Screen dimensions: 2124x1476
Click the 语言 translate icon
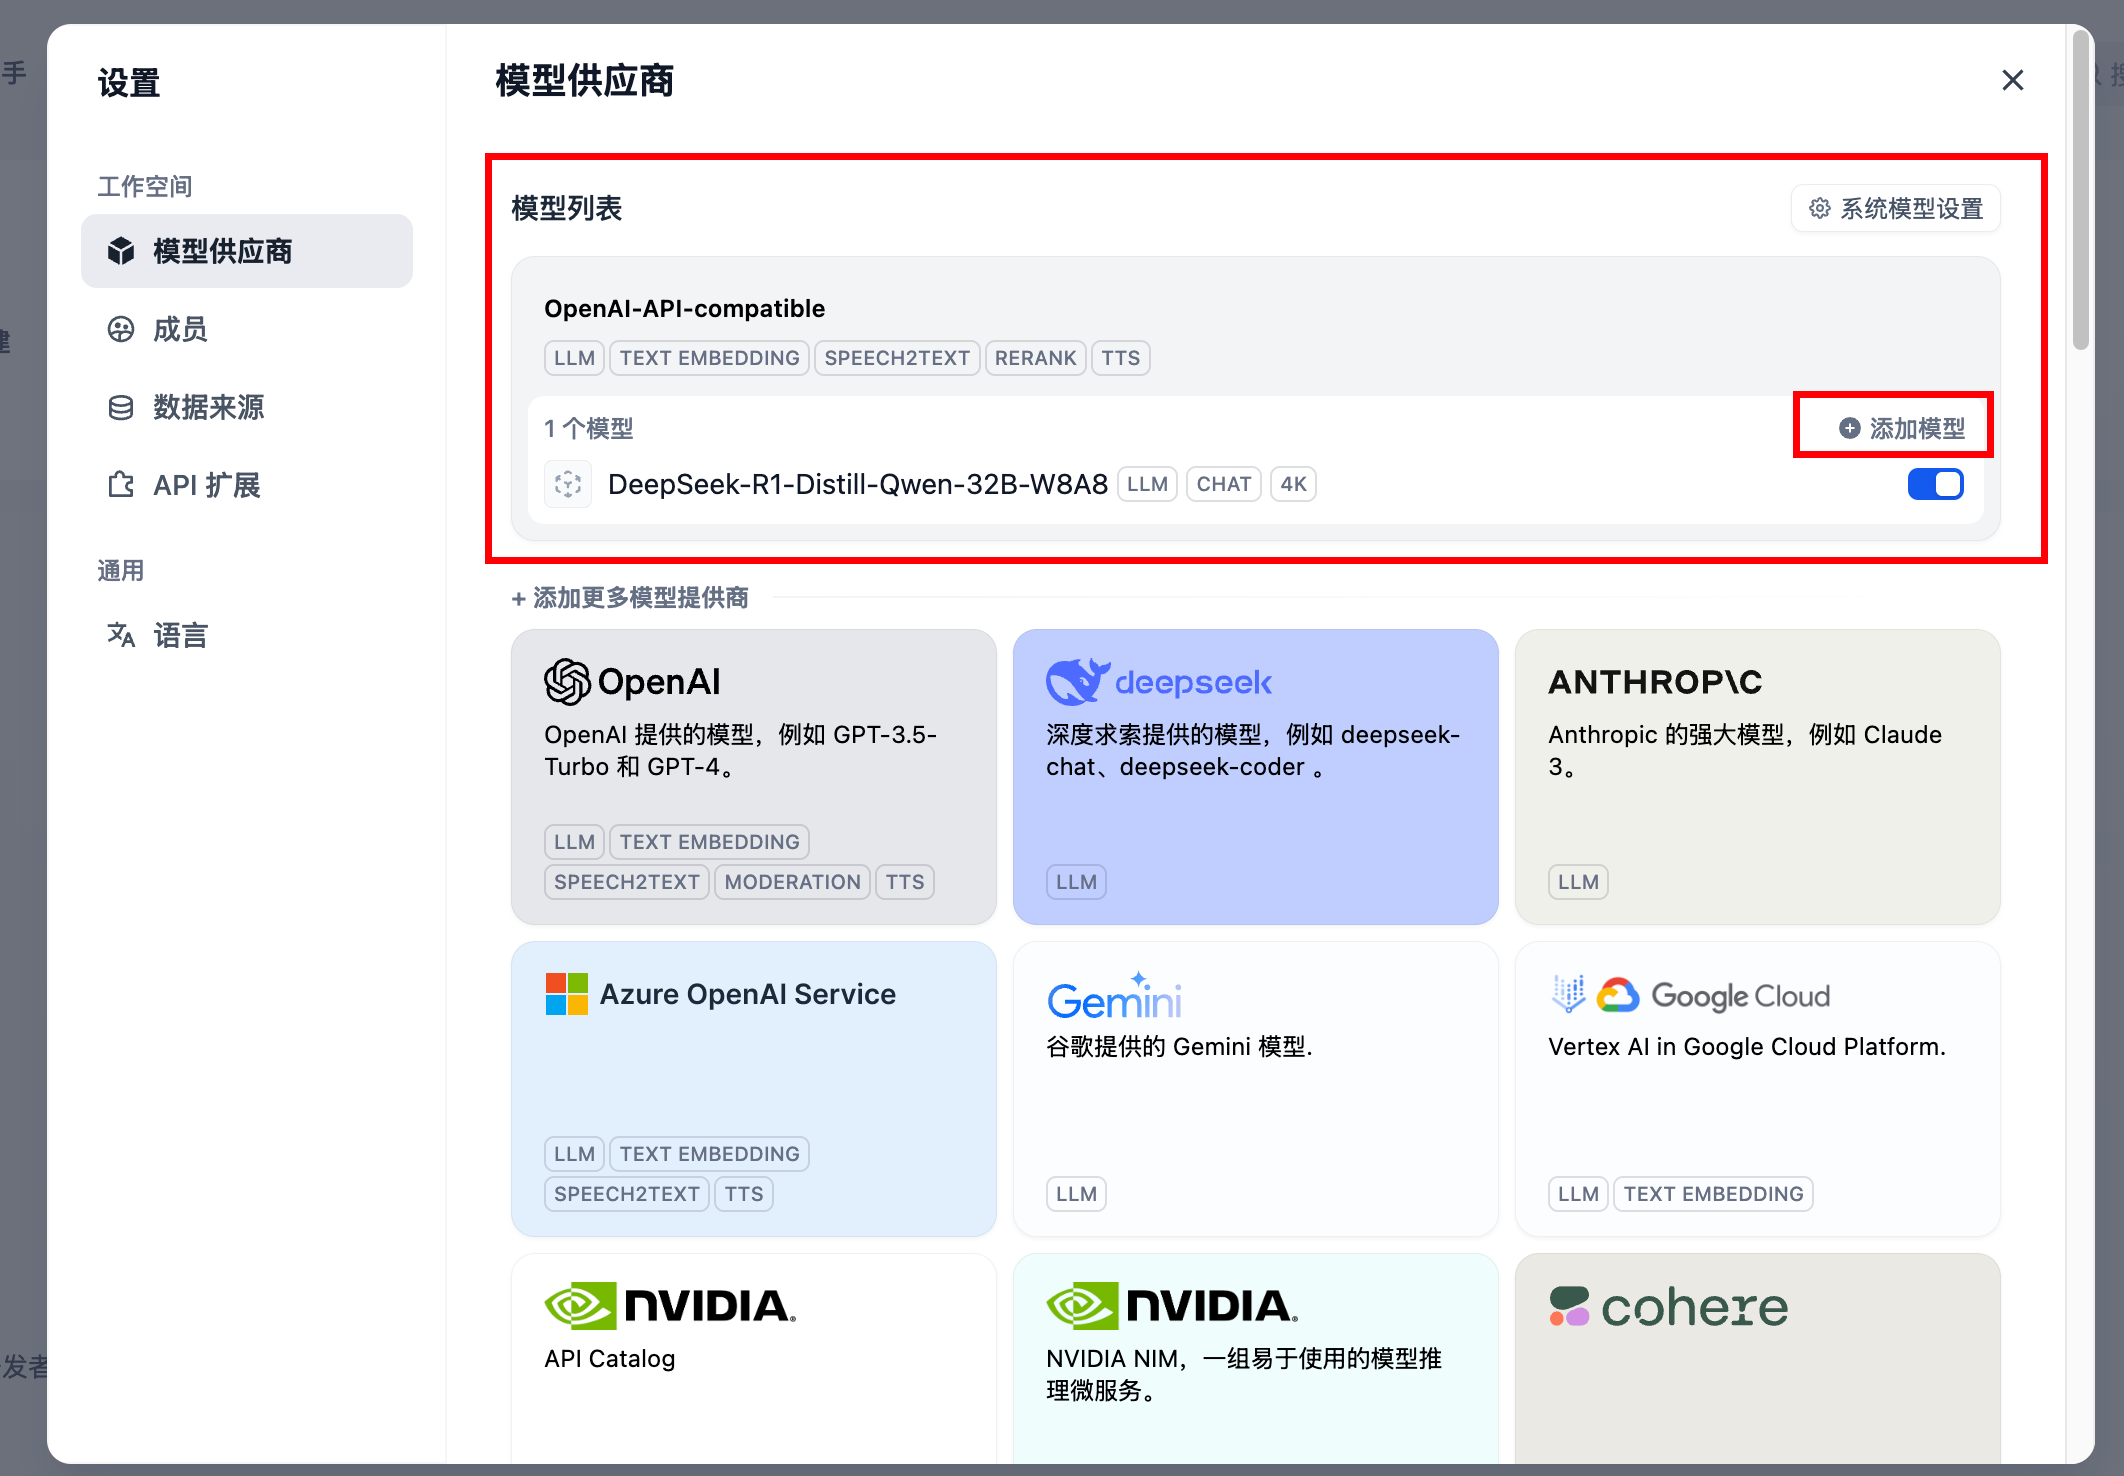[x=121, y=635]
